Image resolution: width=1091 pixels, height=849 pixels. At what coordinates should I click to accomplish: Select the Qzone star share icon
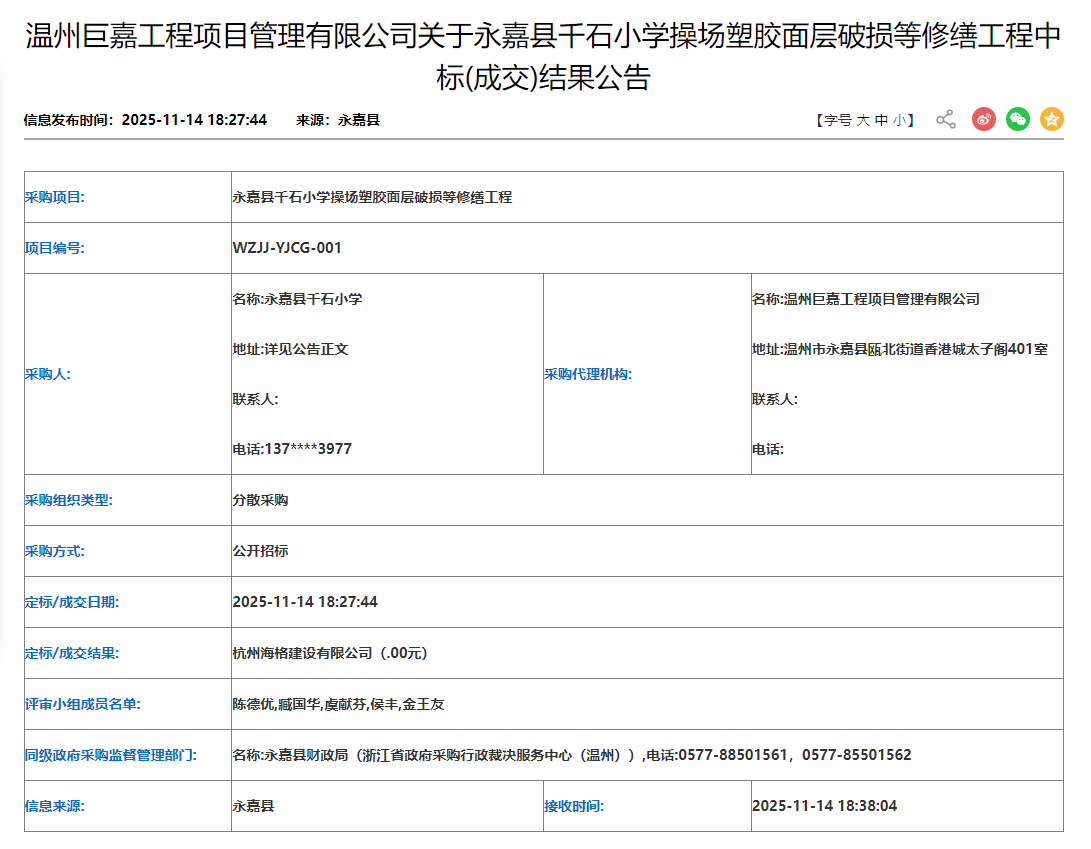pos(1052,119)
